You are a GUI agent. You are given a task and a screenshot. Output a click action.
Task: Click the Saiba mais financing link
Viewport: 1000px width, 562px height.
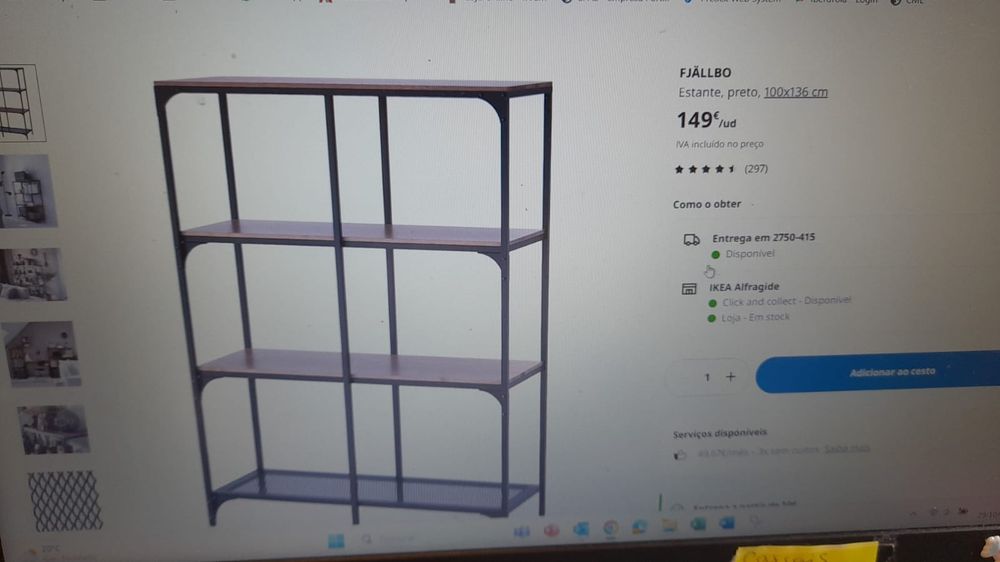tap(846, 449)
